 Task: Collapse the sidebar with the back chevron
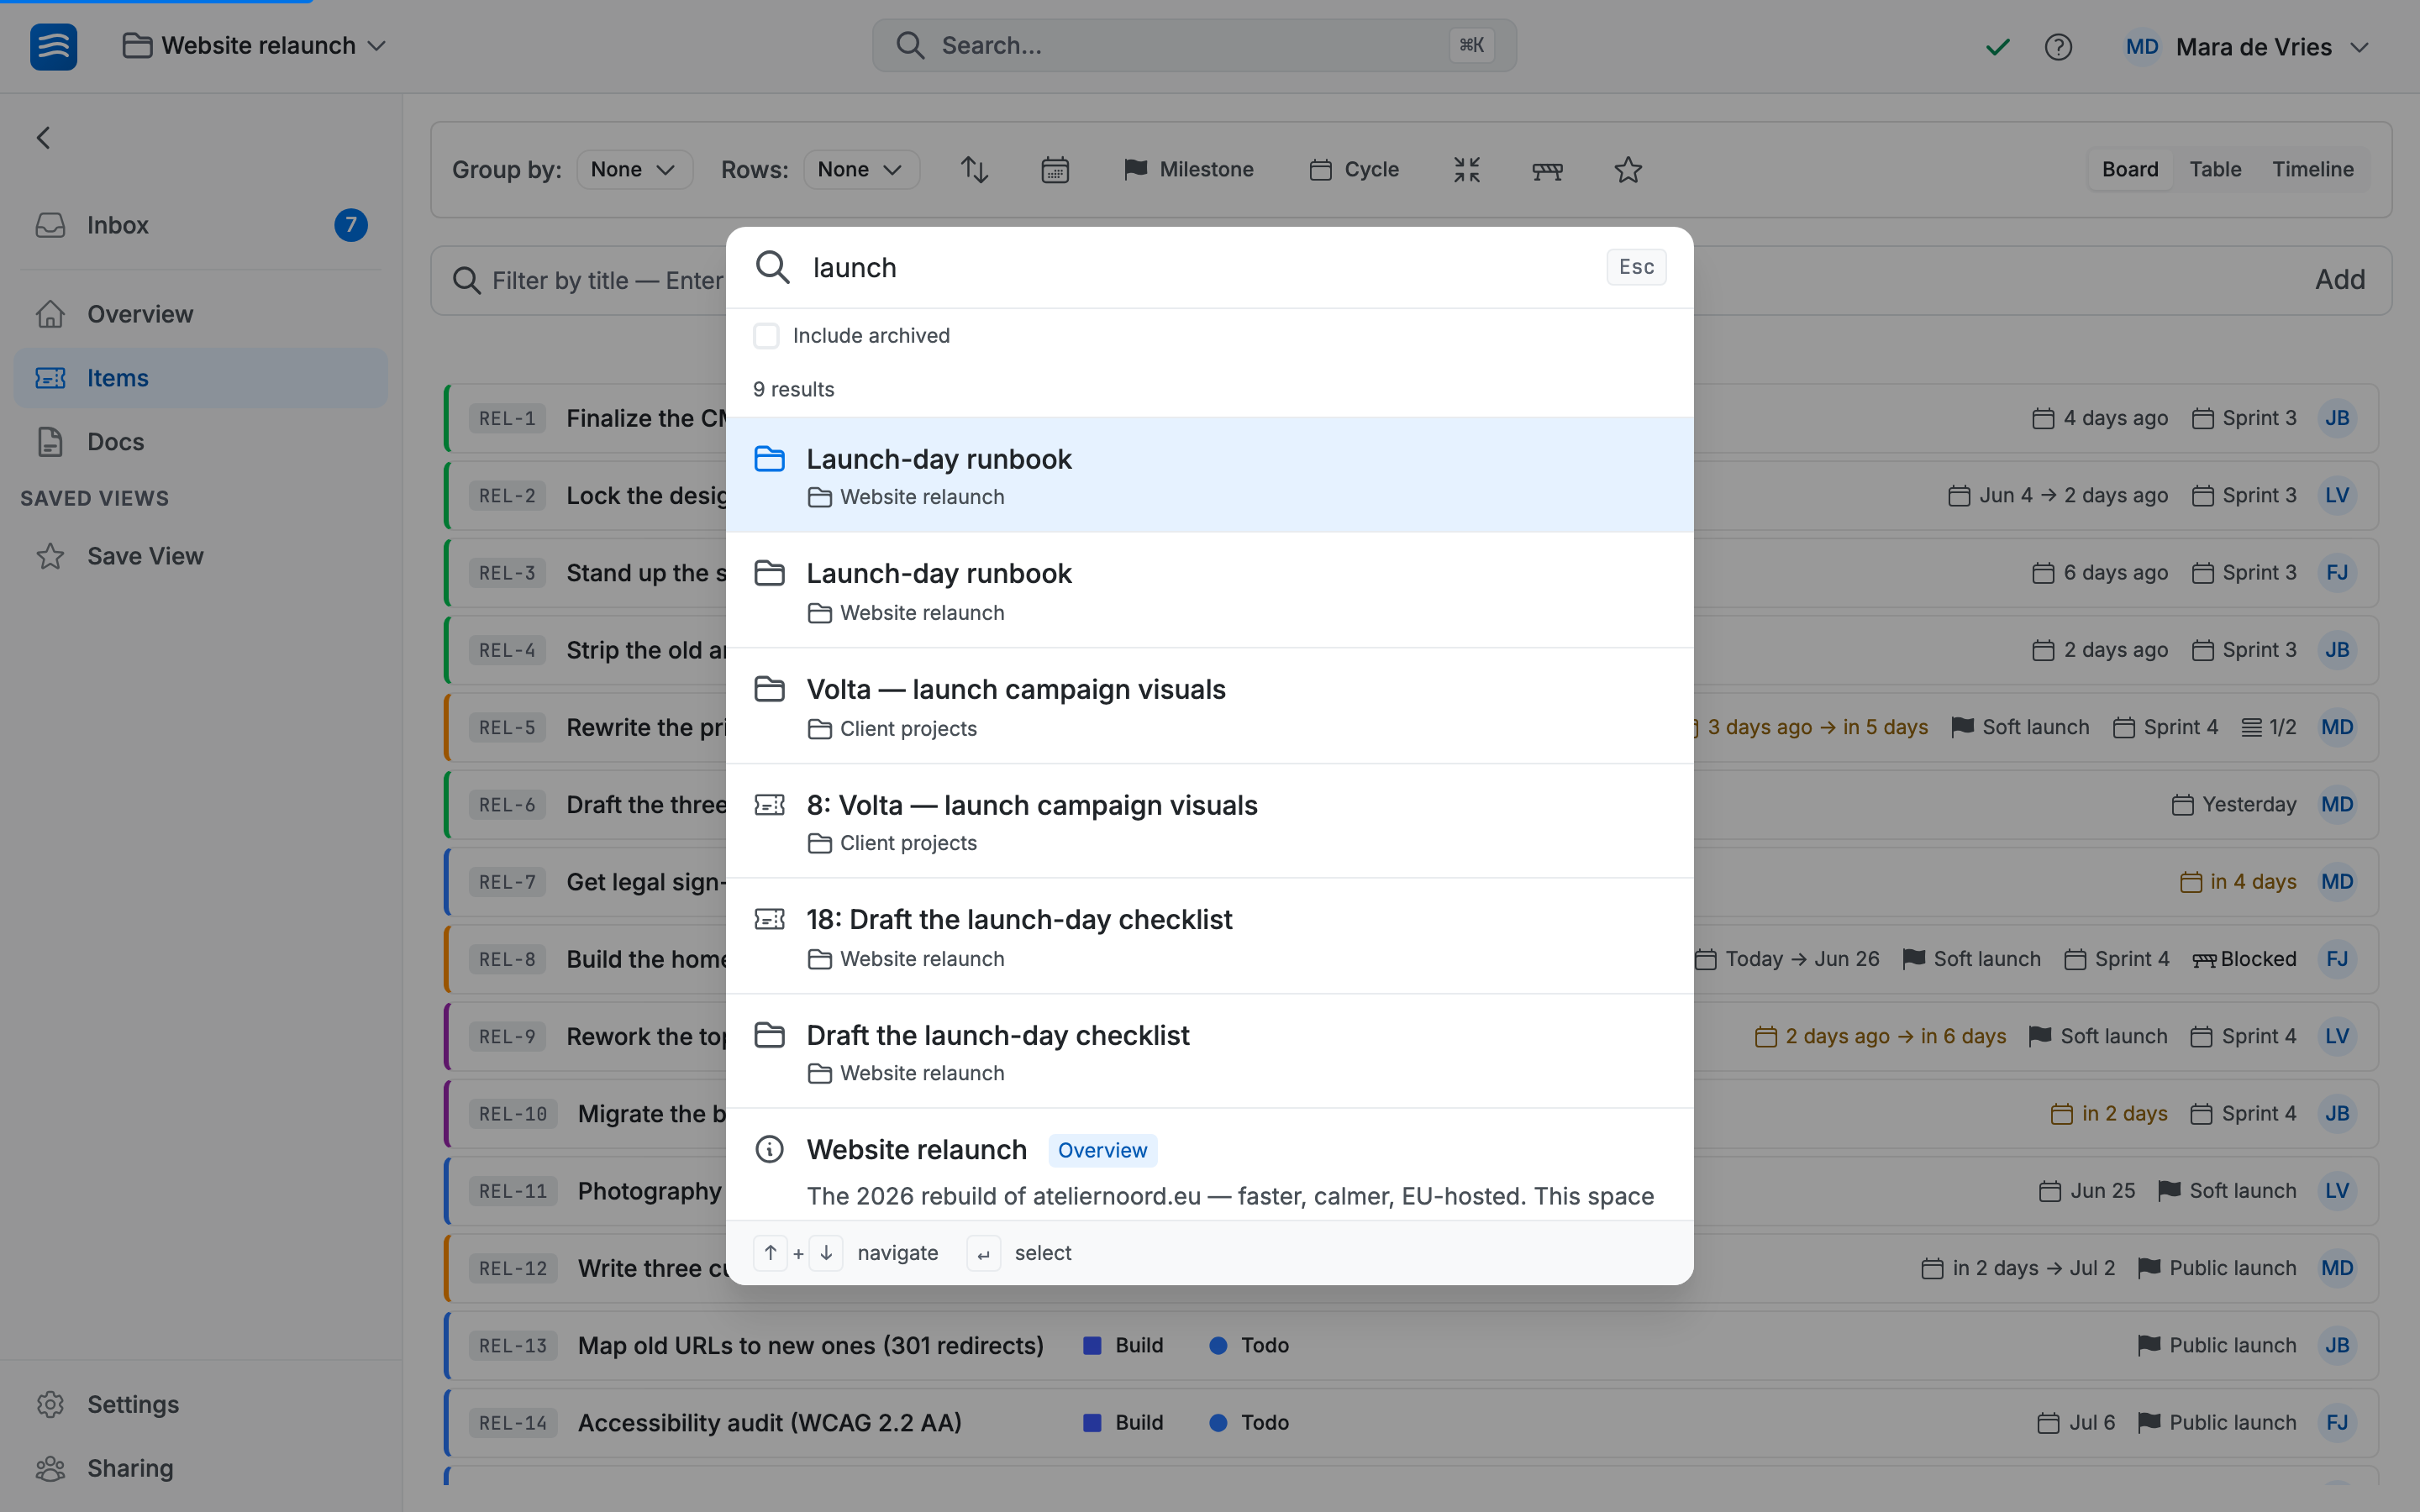43,138
